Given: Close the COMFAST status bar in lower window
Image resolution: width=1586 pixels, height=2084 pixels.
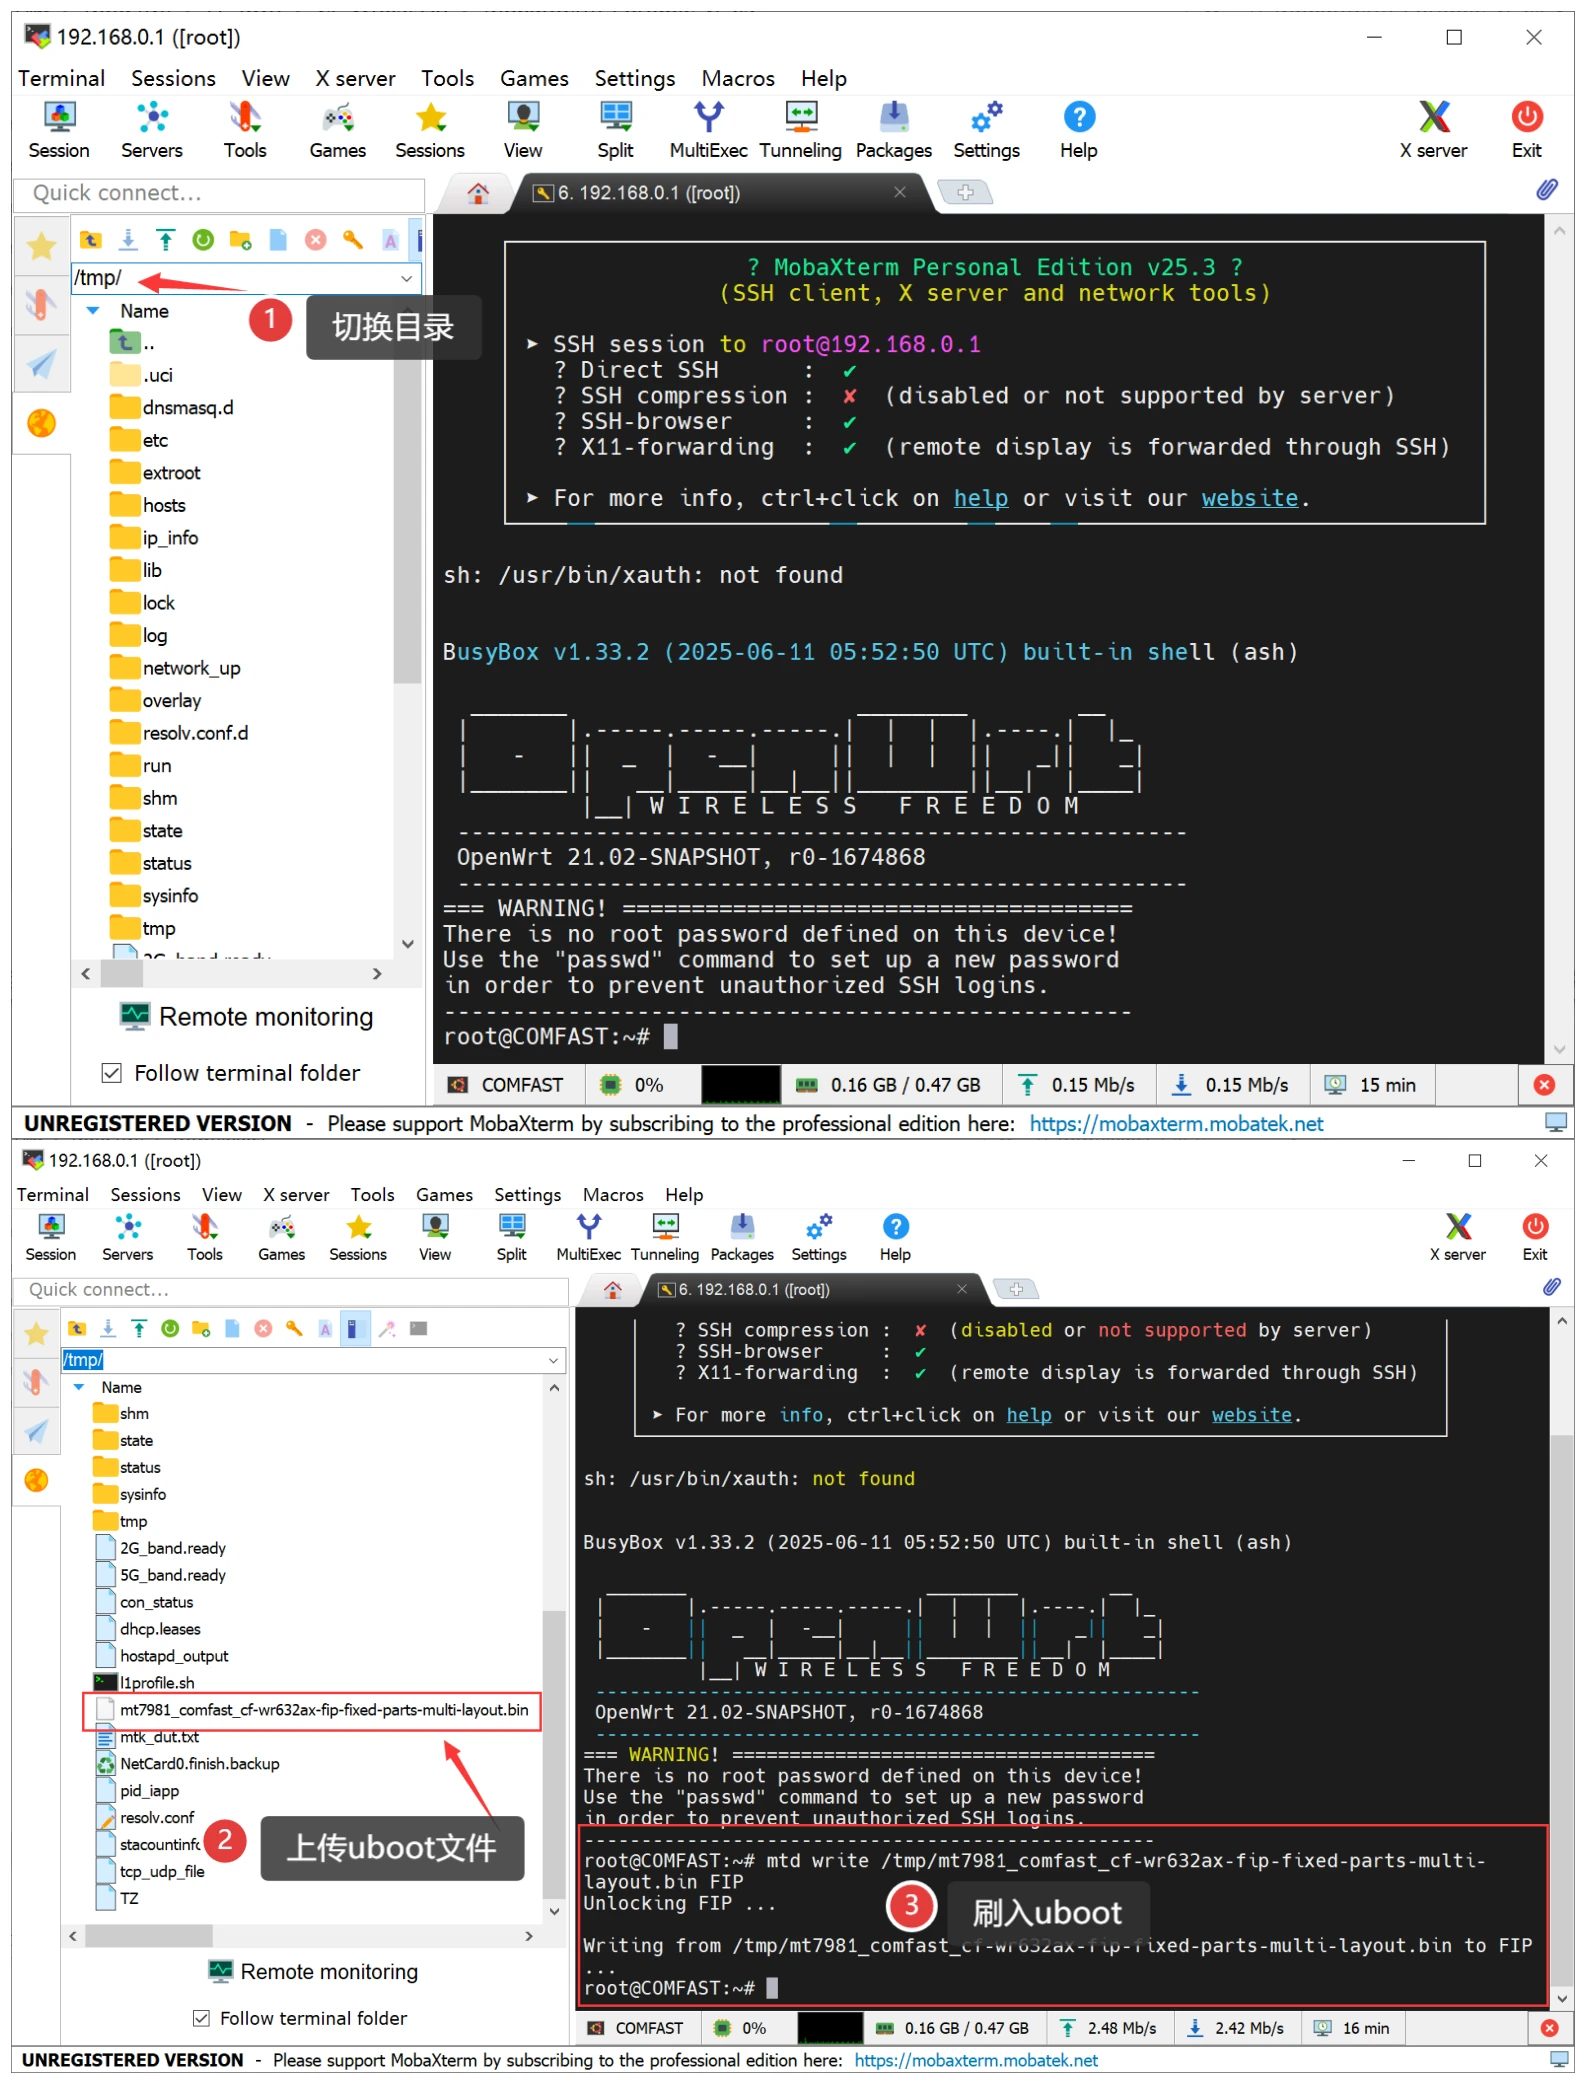Looking at the screenshot, I should [1548, 2028].
